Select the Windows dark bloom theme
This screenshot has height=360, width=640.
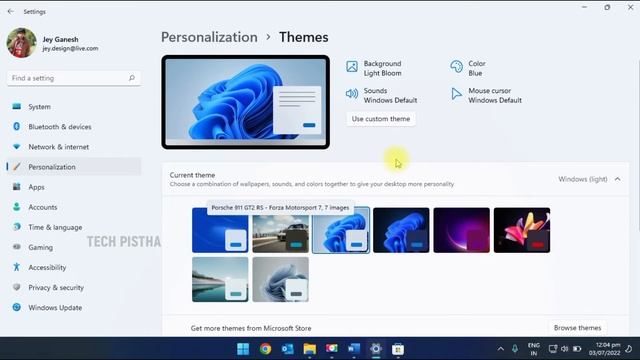tap(401, 230)
